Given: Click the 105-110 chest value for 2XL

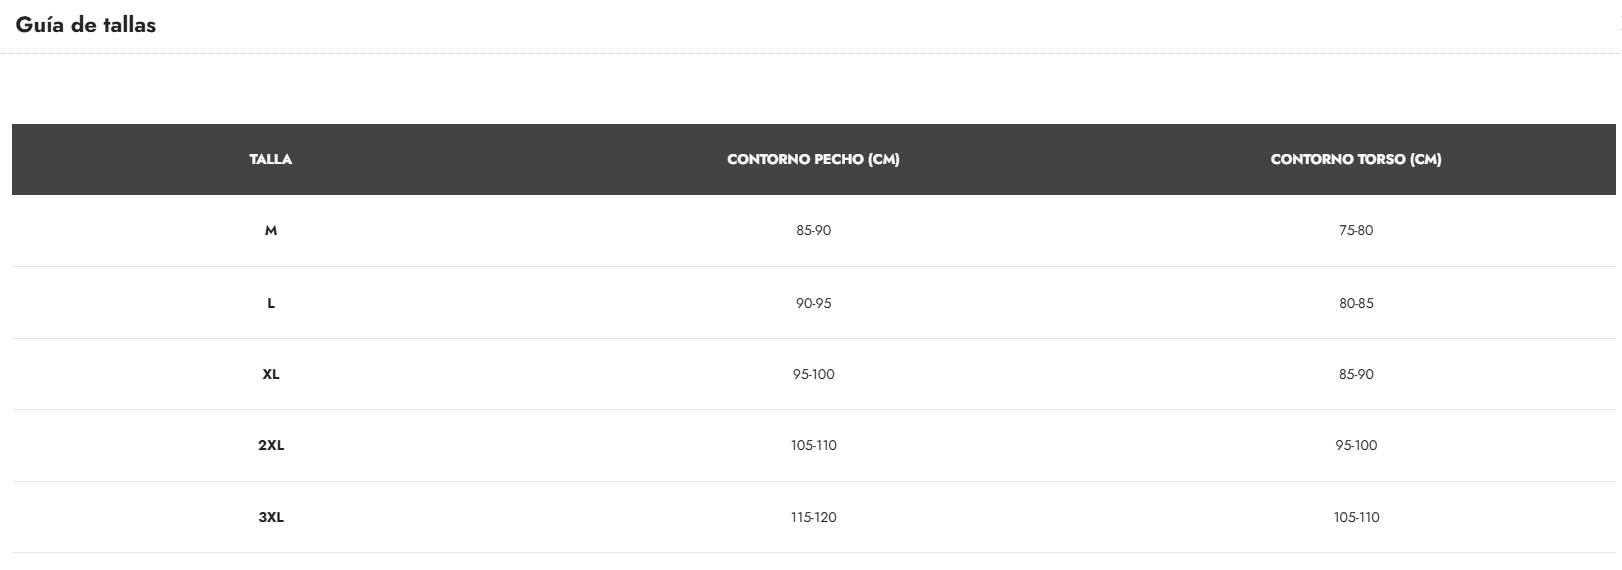Looking at the screenshot, I should point(813,445).
